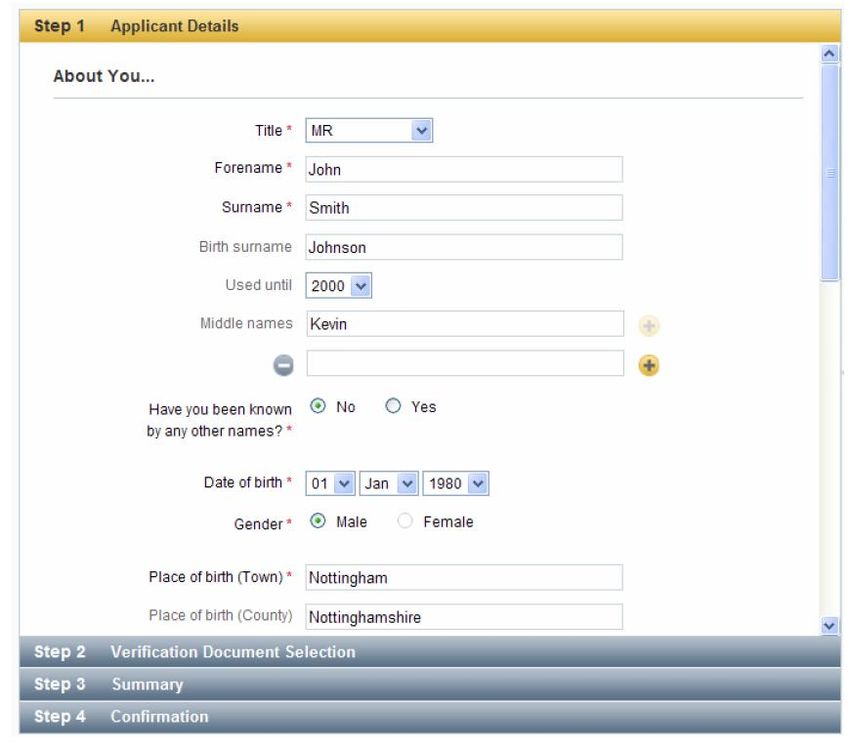This screenshot has width=850, height=747.
Task: Open the Used until year dropdown
Action: tap(338, 286)
